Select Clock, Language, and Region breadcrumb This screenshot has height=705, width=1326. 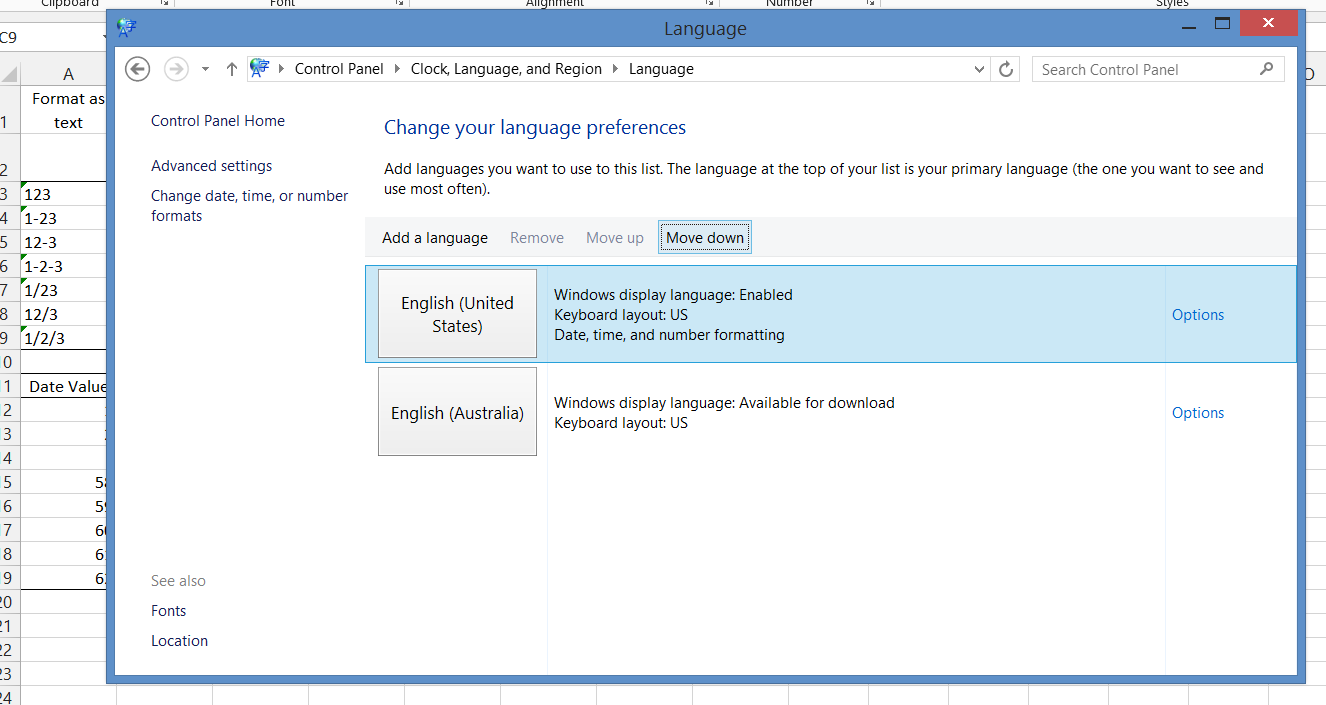(x=506, y=69)
